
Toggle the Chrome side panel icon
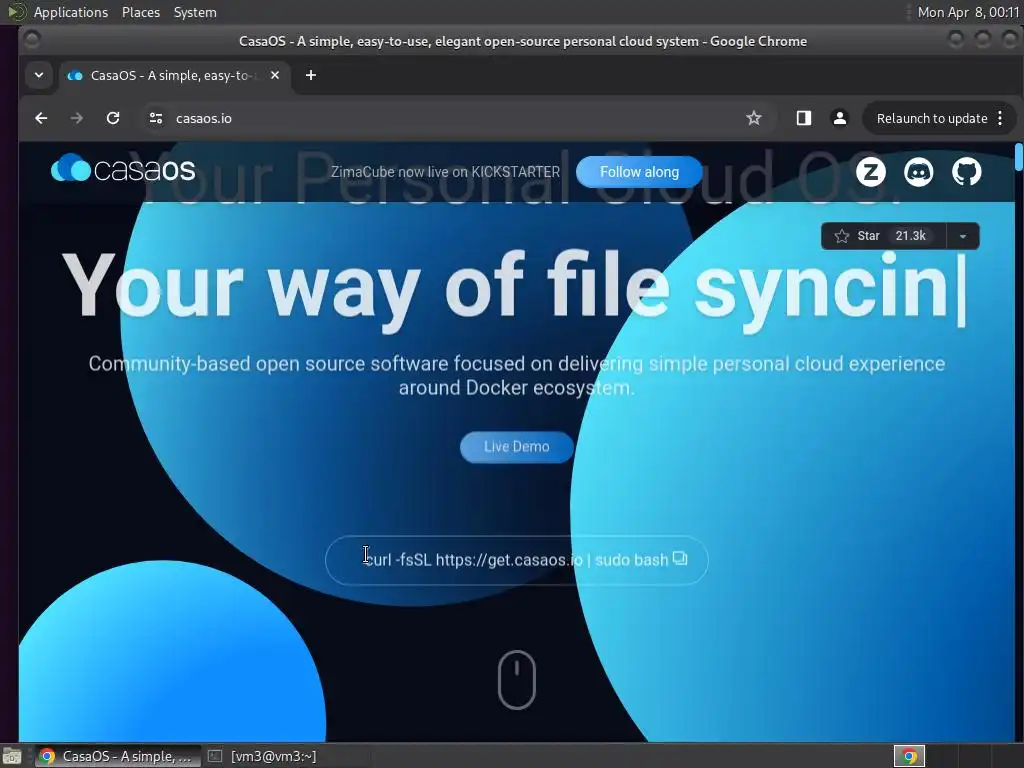tap(804, 118)
